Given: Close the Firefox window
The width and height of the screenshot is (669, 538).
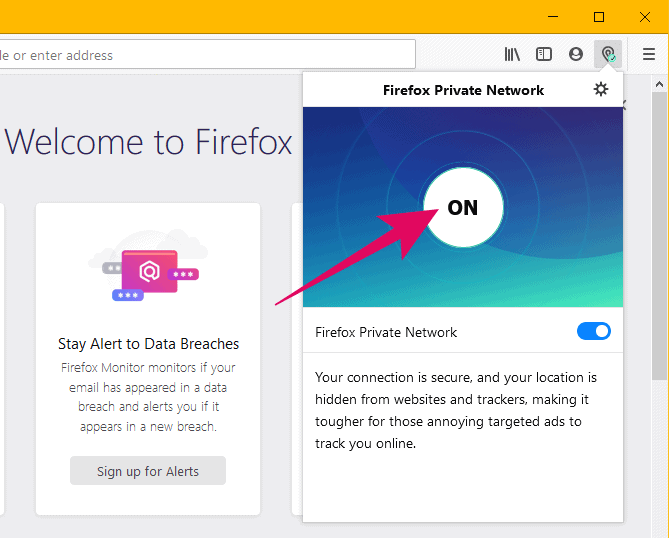Looking at the screenshot, I should [645, 17].
